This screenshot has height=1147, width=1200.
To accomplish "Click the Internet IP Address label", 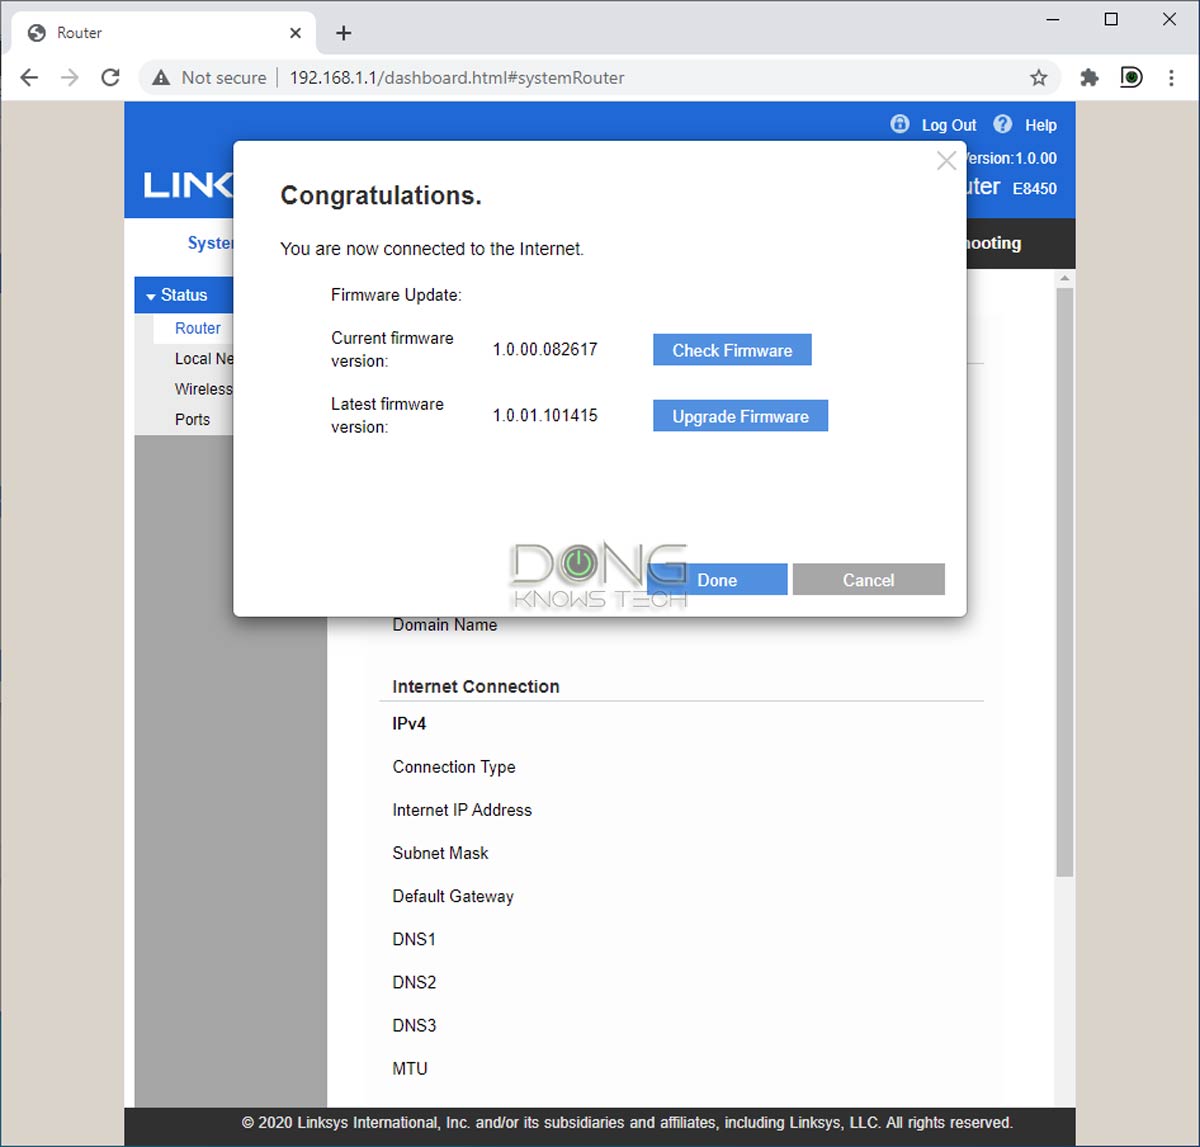I will tap(462, 810).
